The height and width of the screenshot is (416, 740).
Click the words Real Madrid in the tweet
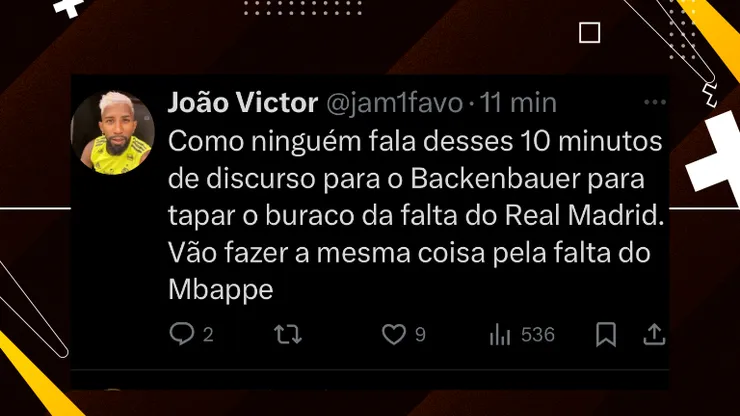[584, 215]
